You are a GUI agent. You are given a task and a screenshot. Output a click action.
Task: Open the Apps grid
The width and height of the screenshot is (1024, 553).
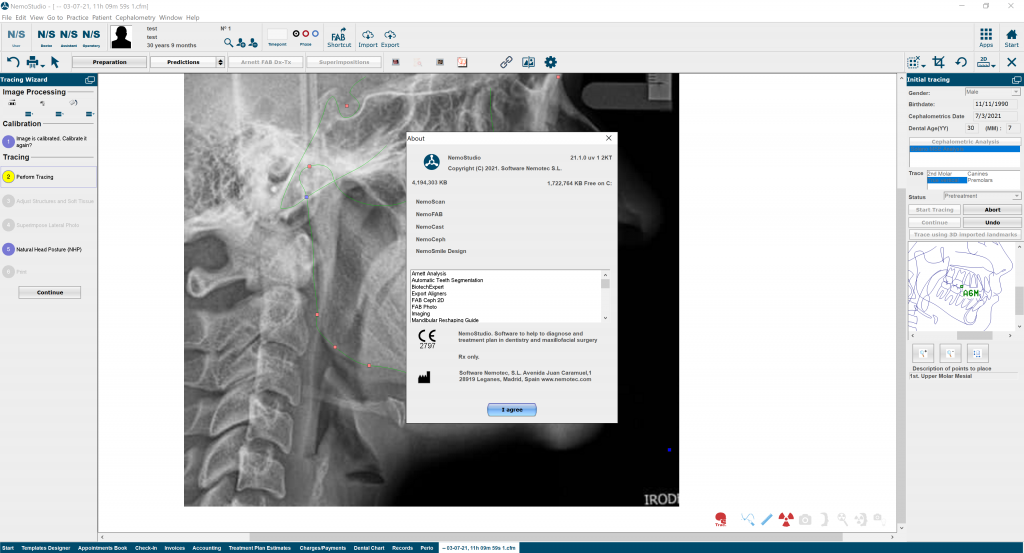(986, 36)
